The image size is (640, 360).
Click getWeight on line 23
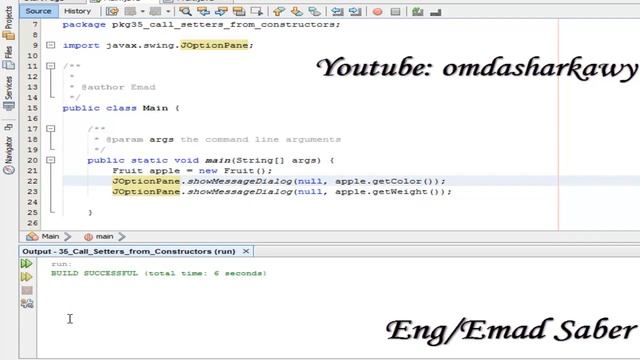coord(400,191)
